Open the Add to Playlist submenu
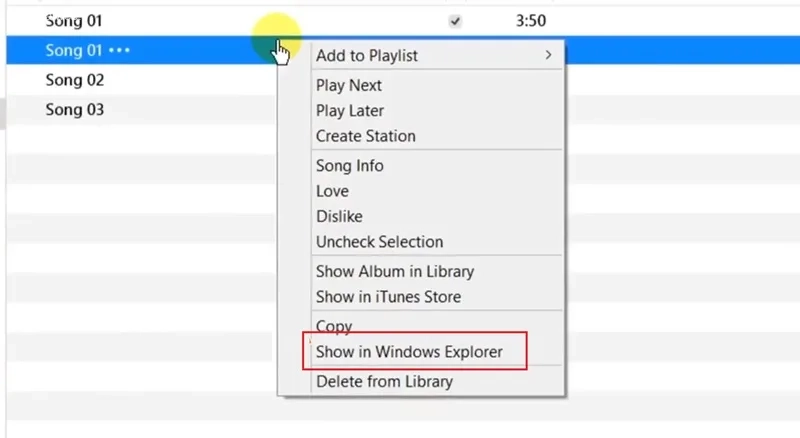The width and height of the screenshot is (800, 438). (437, 55)
